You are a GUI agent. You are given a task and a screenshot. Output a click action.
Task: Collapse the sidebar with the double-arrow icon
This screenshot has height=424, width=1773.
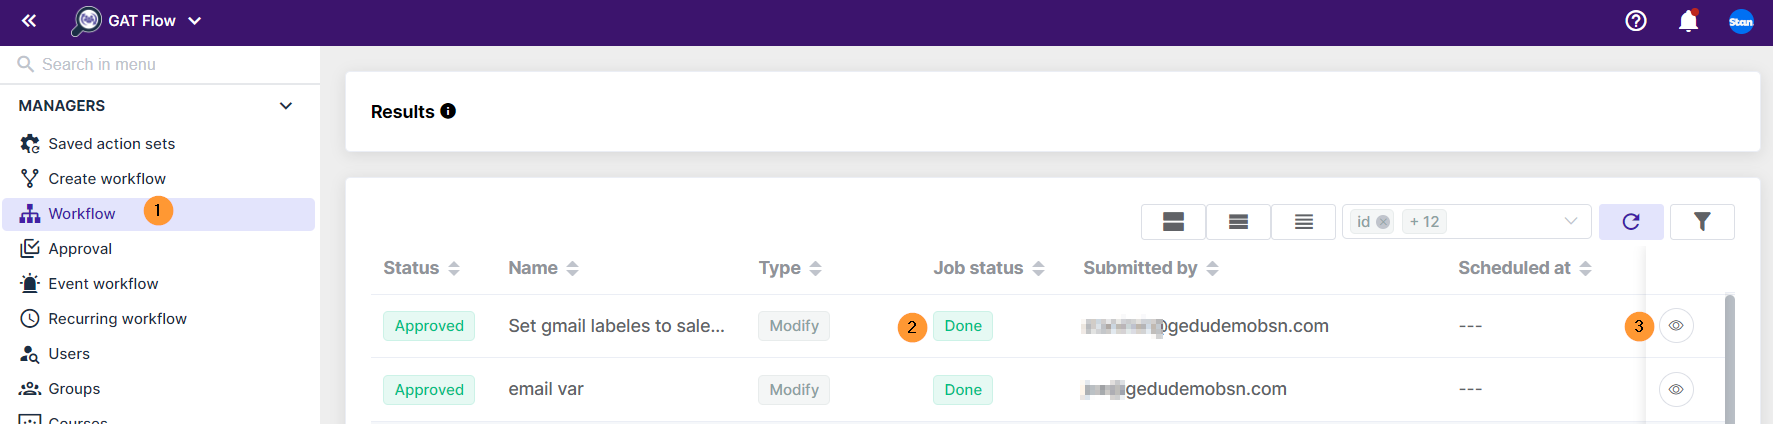tap(29, 20)
